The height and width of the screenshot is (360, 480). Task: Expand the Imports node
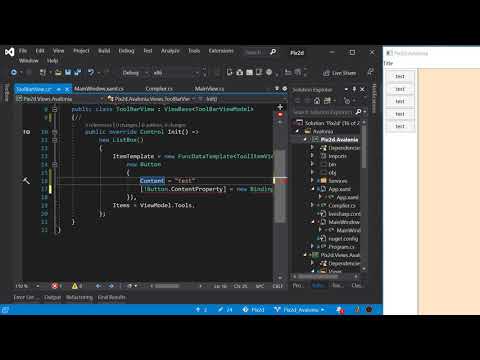[x=312, y=156]
